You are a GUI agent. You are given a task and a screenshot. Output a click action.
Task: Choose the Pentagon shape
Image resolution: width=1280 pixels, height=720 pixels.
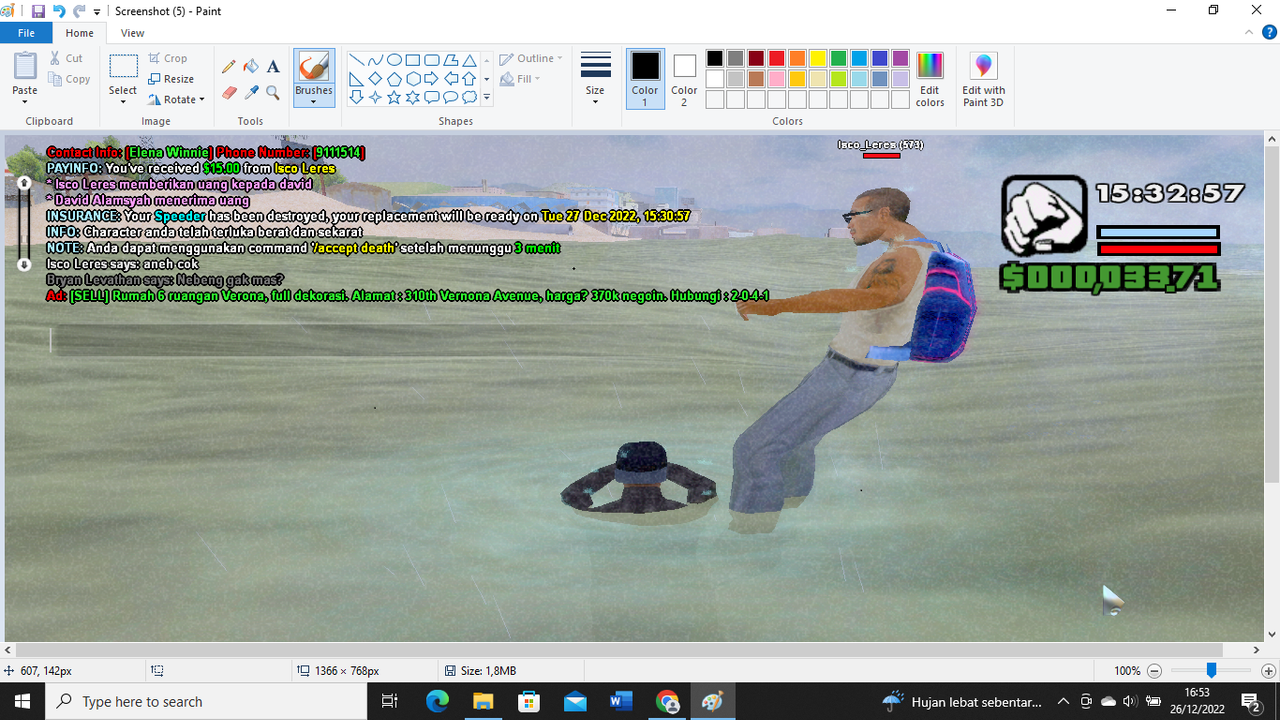(394, 79)
